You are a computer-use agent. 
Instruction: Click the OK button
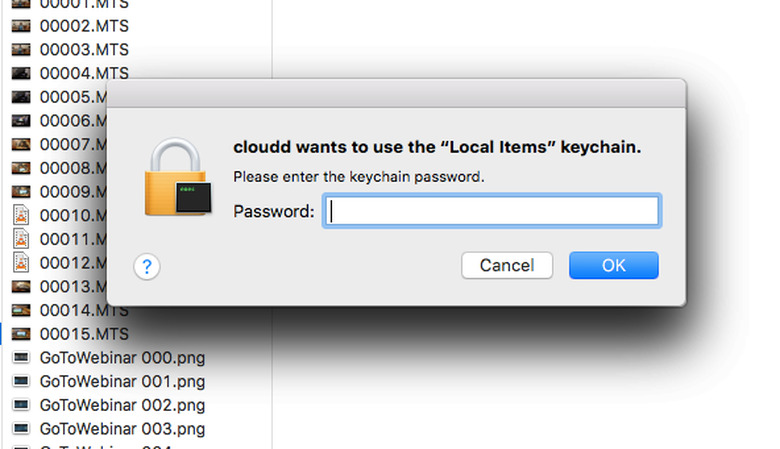coord(613,265)
